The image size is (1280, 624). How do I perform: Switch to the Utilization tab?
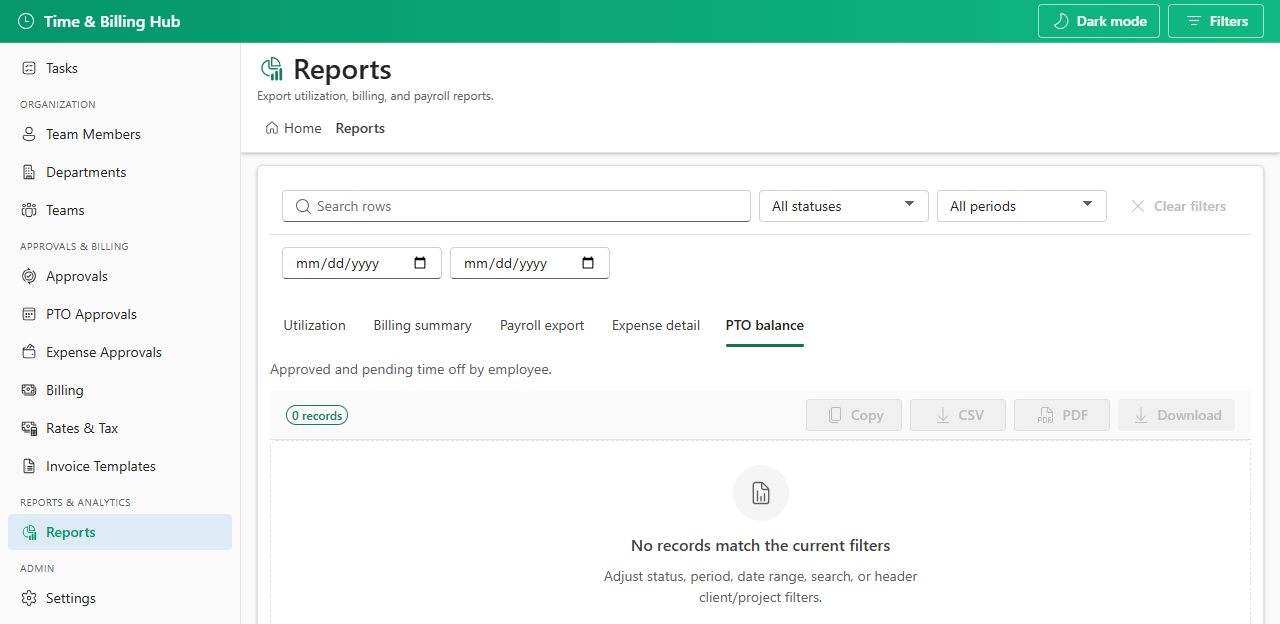[x=314, y=325]
